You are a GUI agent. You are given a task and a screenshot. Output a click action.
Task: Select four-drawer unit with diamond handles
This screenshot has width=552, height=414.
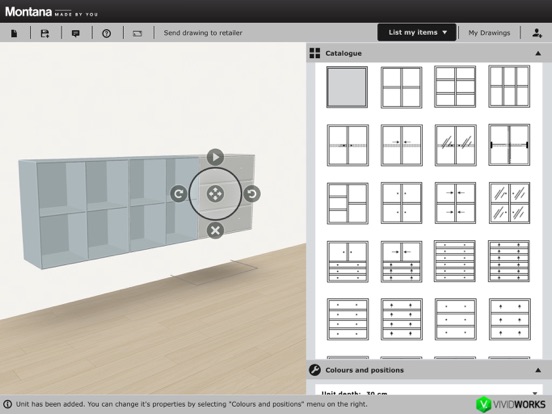pos(401,319)
